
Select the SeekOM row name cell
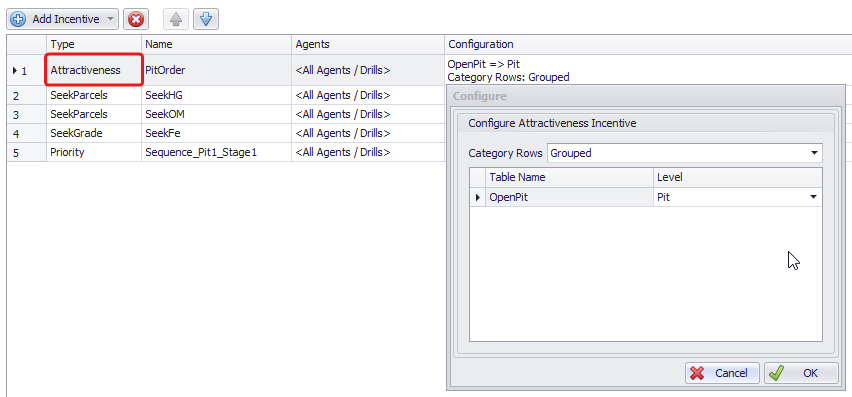pos(216,115)
